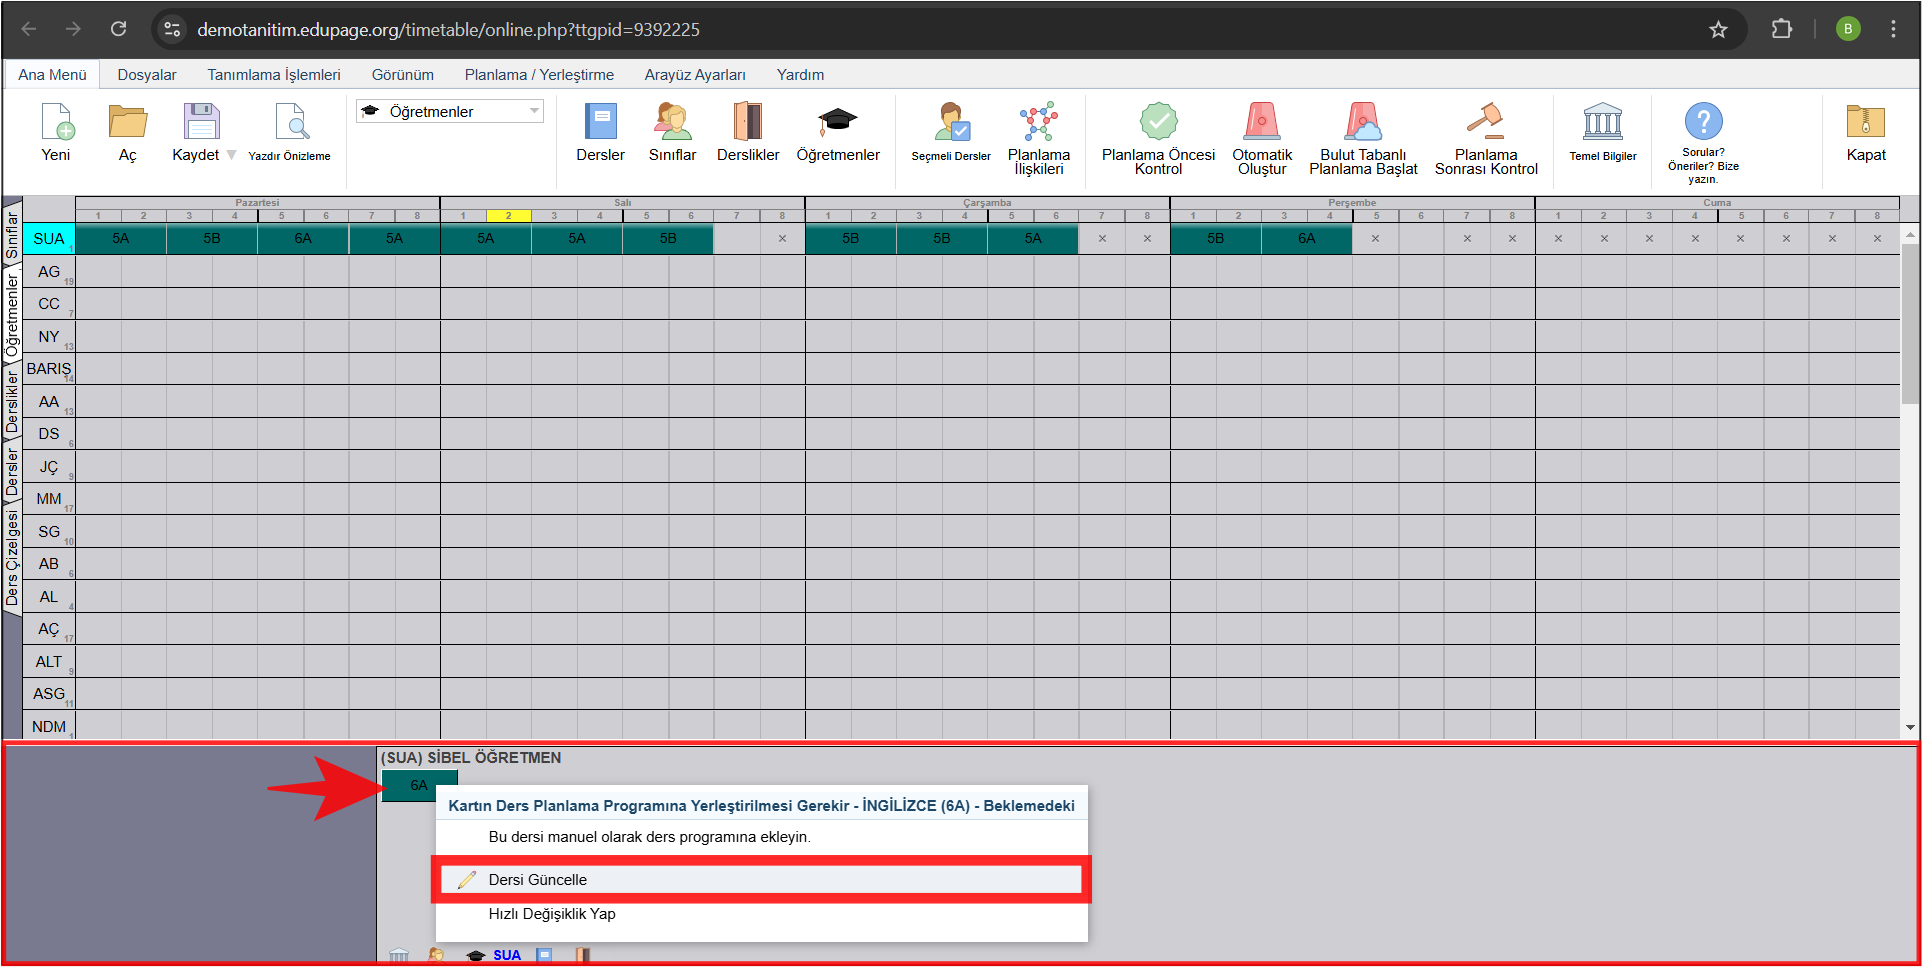Switch to the Öğretmenler vertical tab

click(12, 316)
